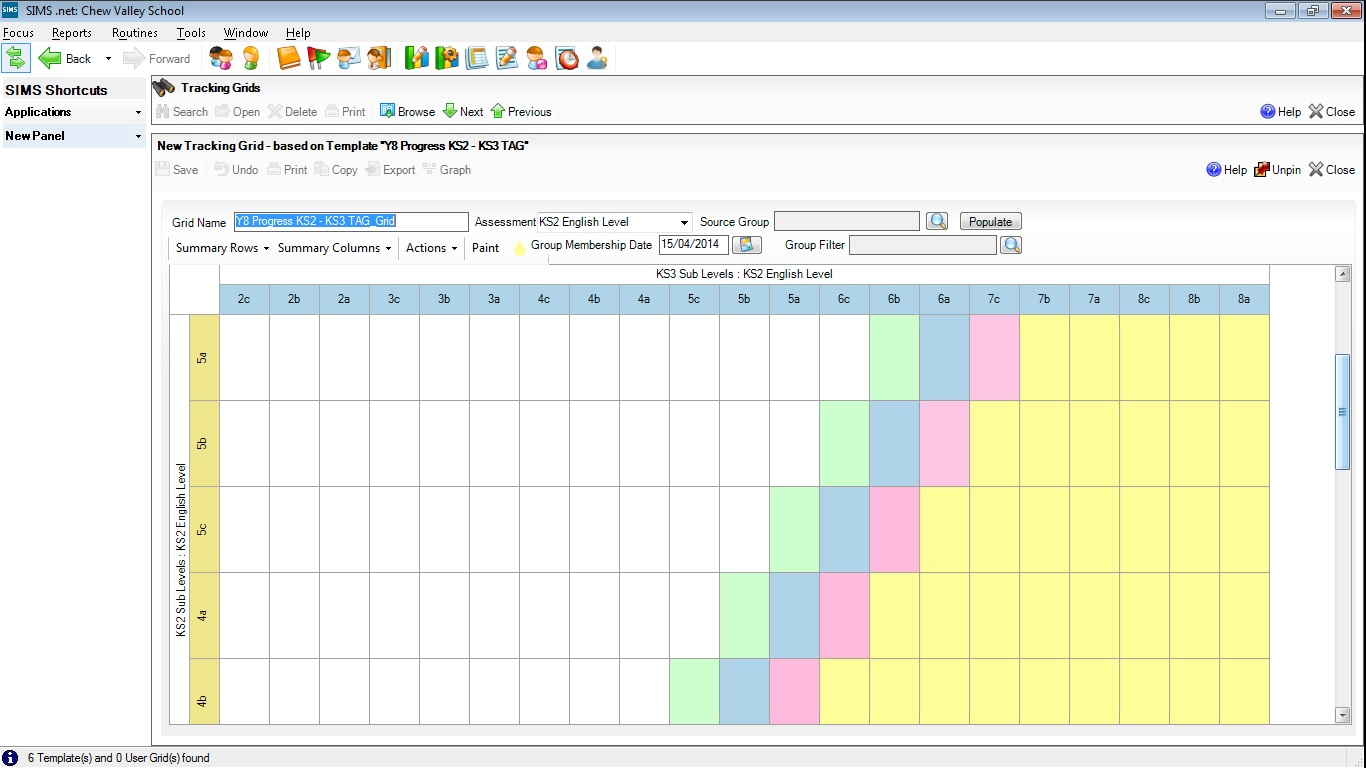This screenshot has height=768, width=1366.
Task: Click the orange book icon in main toolbar
Action: tap(289, 58)
